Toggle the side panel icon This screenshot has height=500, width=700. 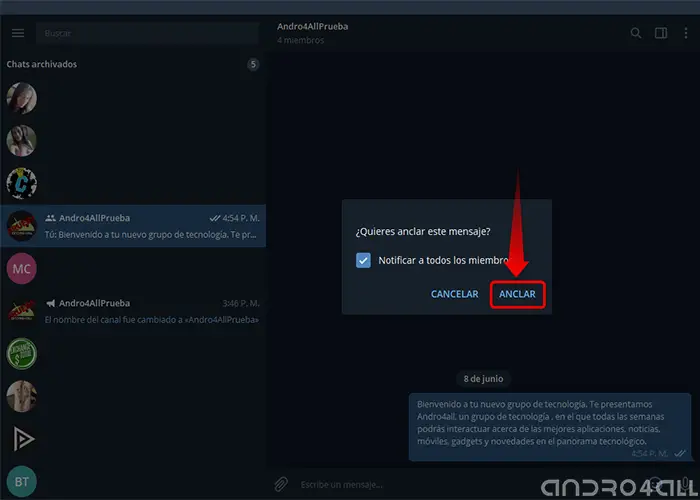pyautogui.click(x=661, y=33)
